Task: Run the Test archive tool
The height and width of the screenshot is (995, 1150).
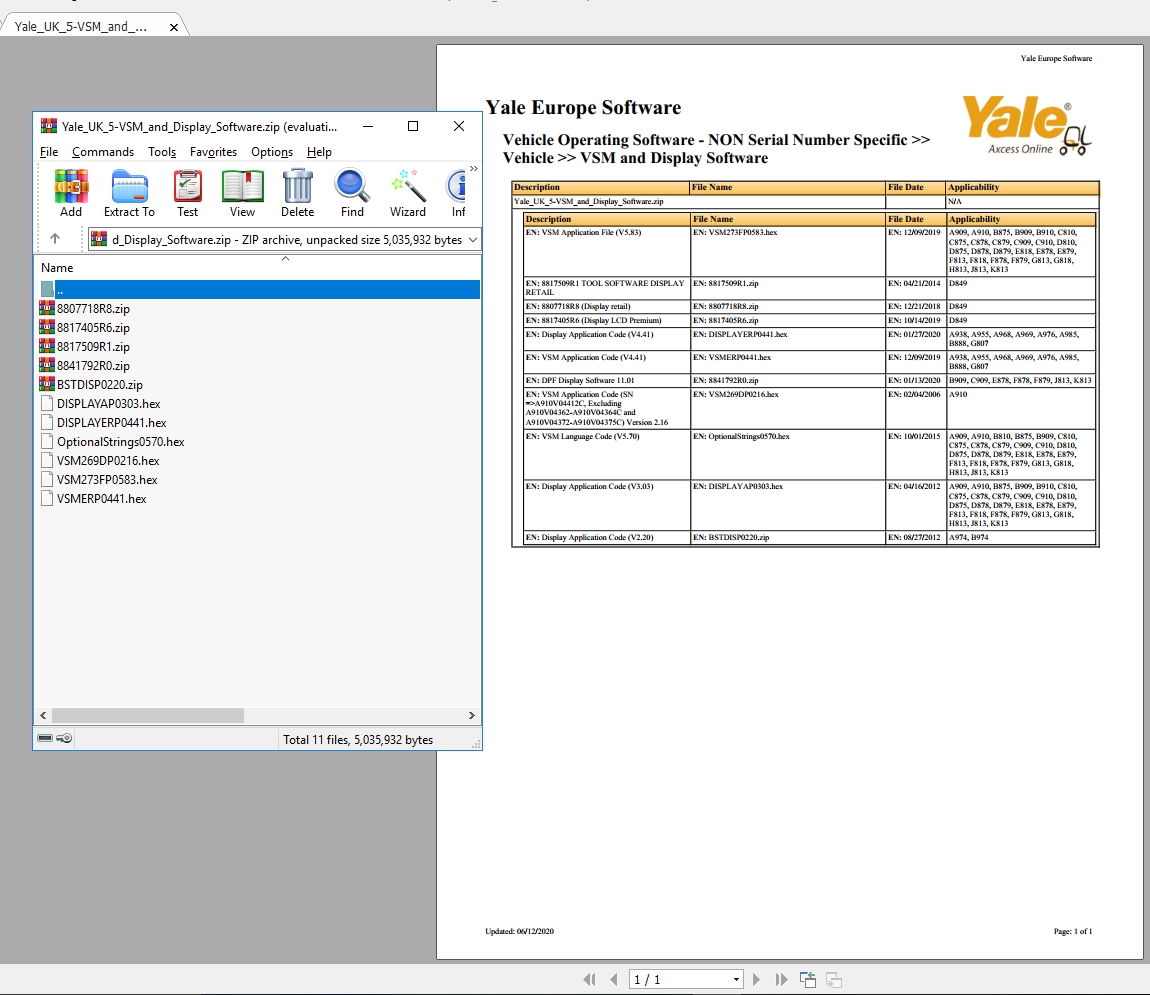Action: tap(188, 193)
